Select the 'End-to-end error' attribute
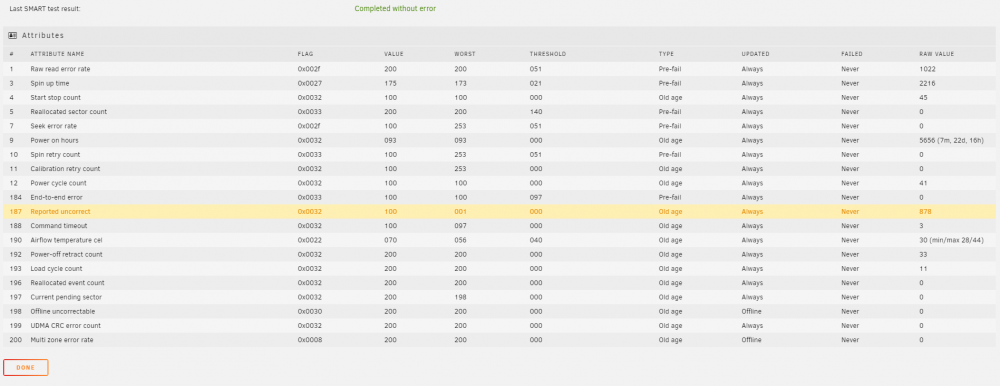 tap(56, 197)
